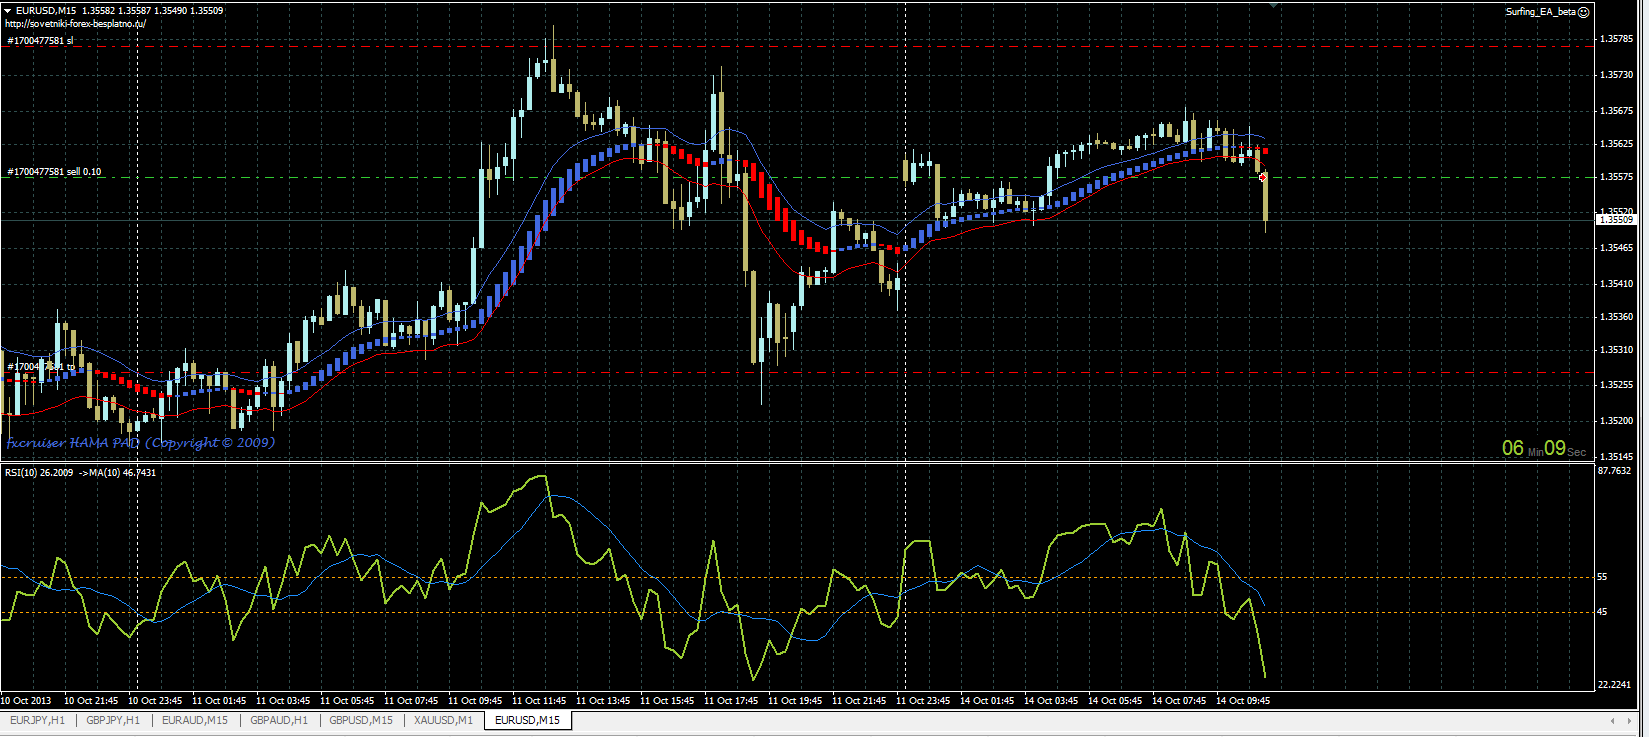
Task: Click price scale value 1.35730
Action: [x=1617, y=75]
